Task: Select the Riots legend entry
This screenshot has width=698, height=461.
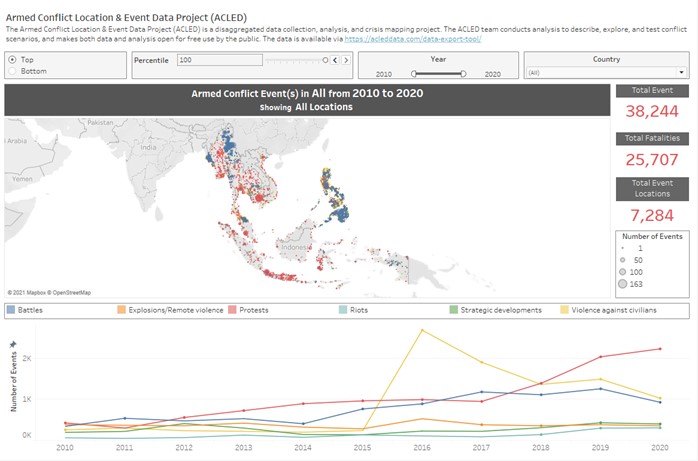Action: tap(357, 310)
